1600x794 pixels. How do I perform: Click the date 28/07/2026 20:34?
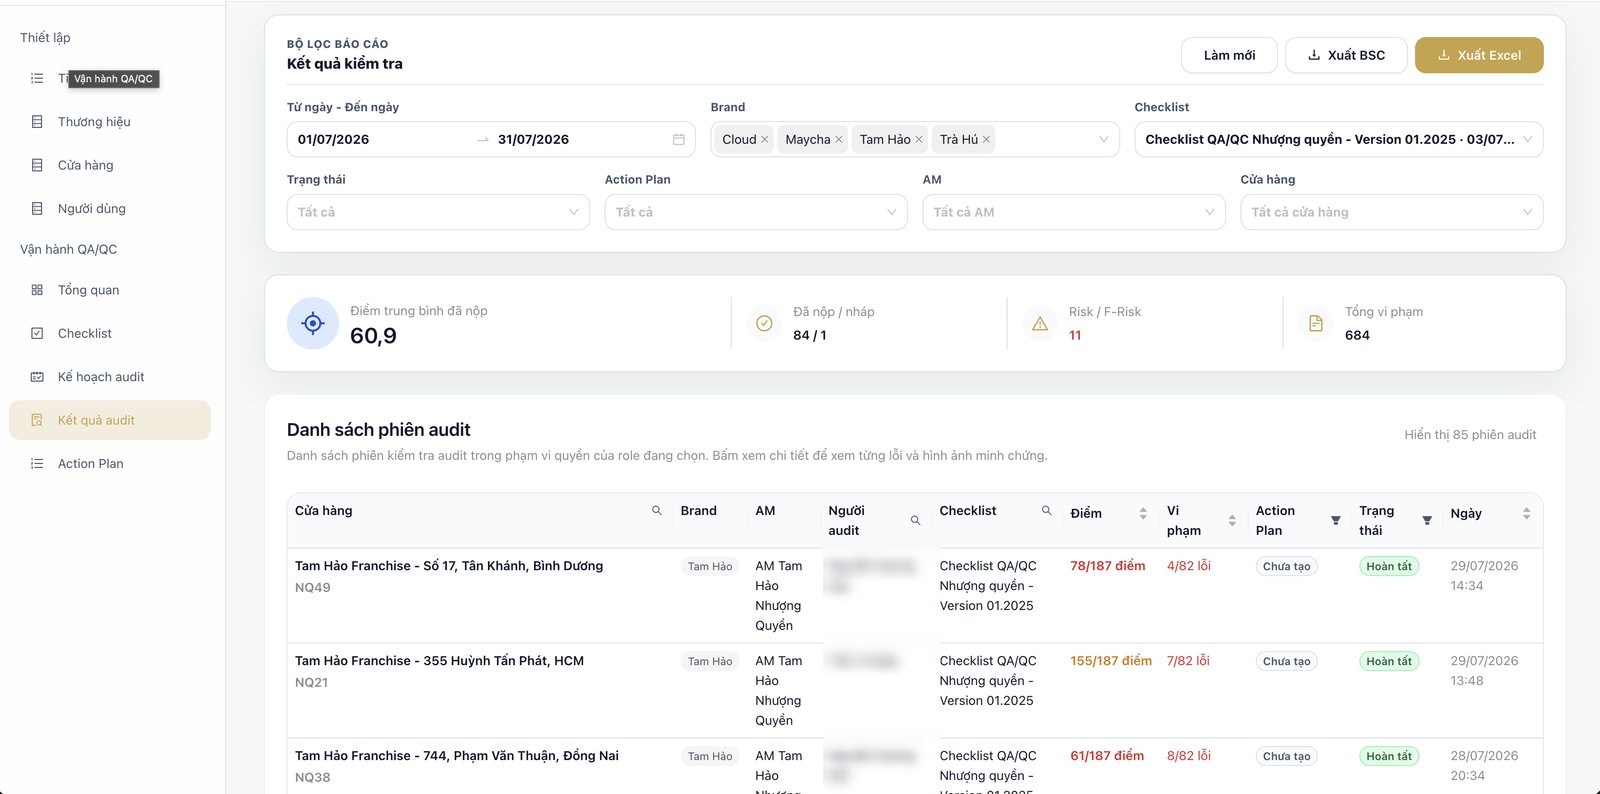click(1484, 766)
